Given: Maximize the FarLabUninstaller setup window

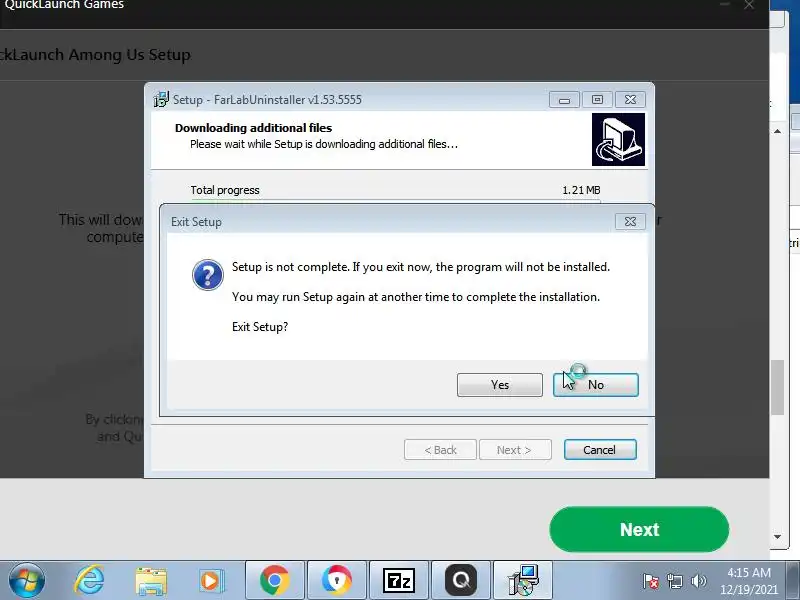Looking at the screenshot, I should click(597, 99).
